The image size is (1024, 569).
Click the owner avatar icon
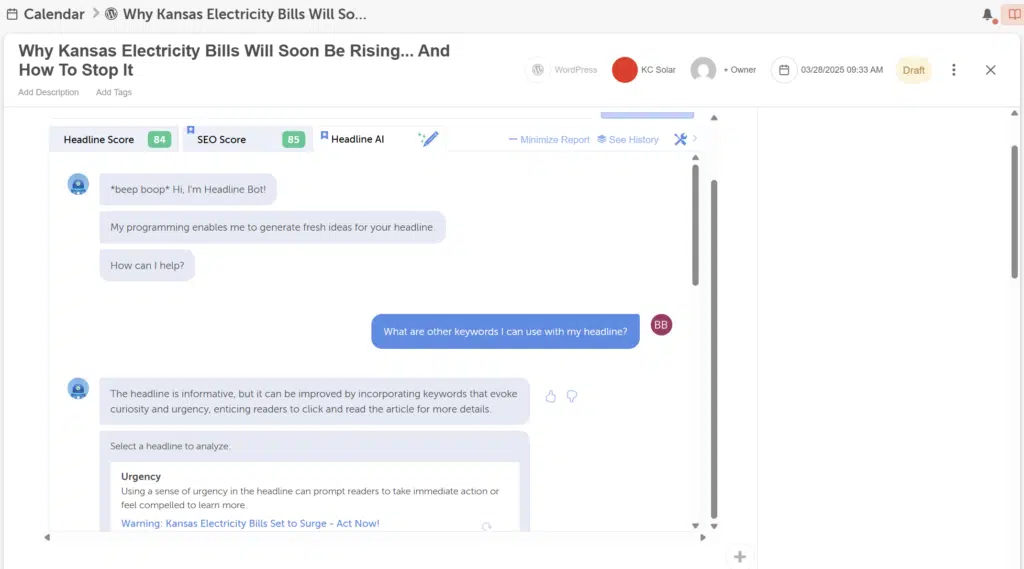[704, 70]
